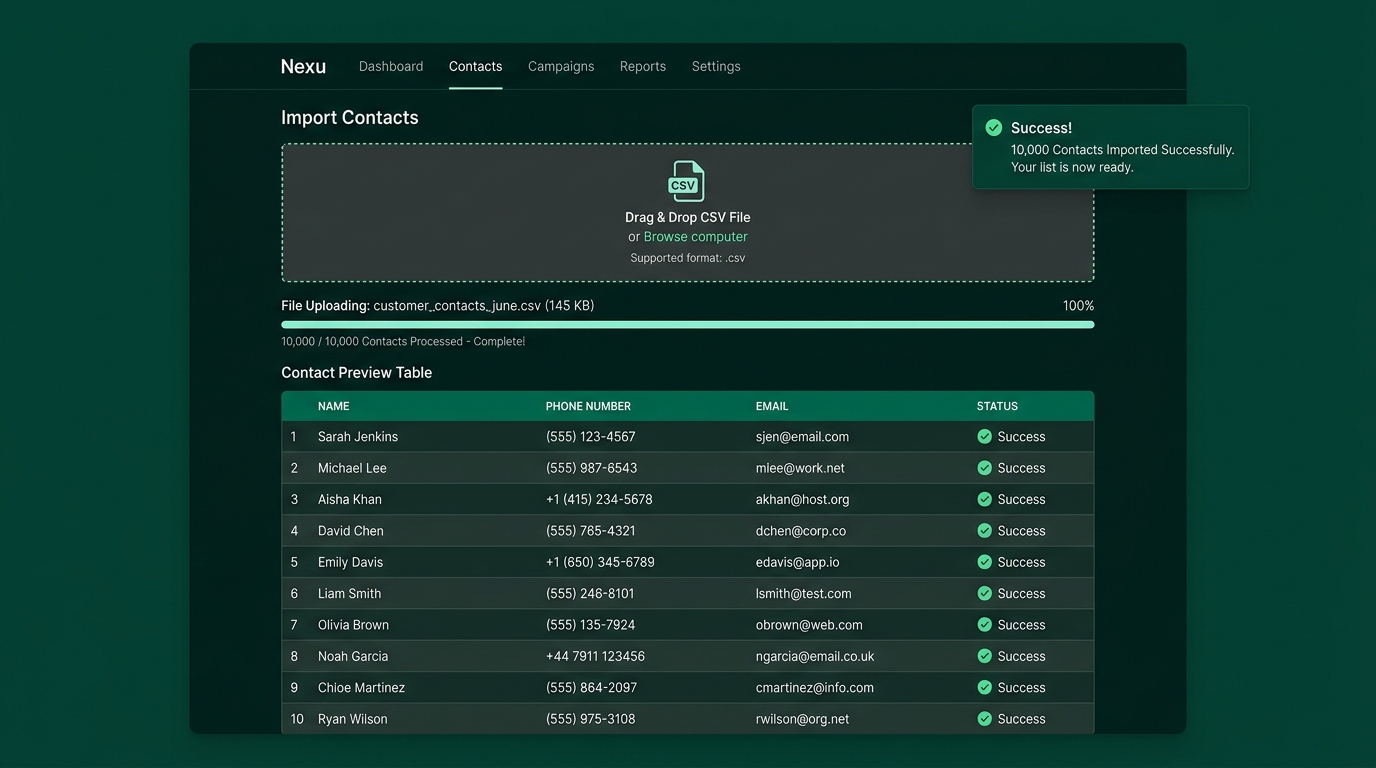
Task: Click Olivia Brown's success status icon
Action: click(984, 625)
